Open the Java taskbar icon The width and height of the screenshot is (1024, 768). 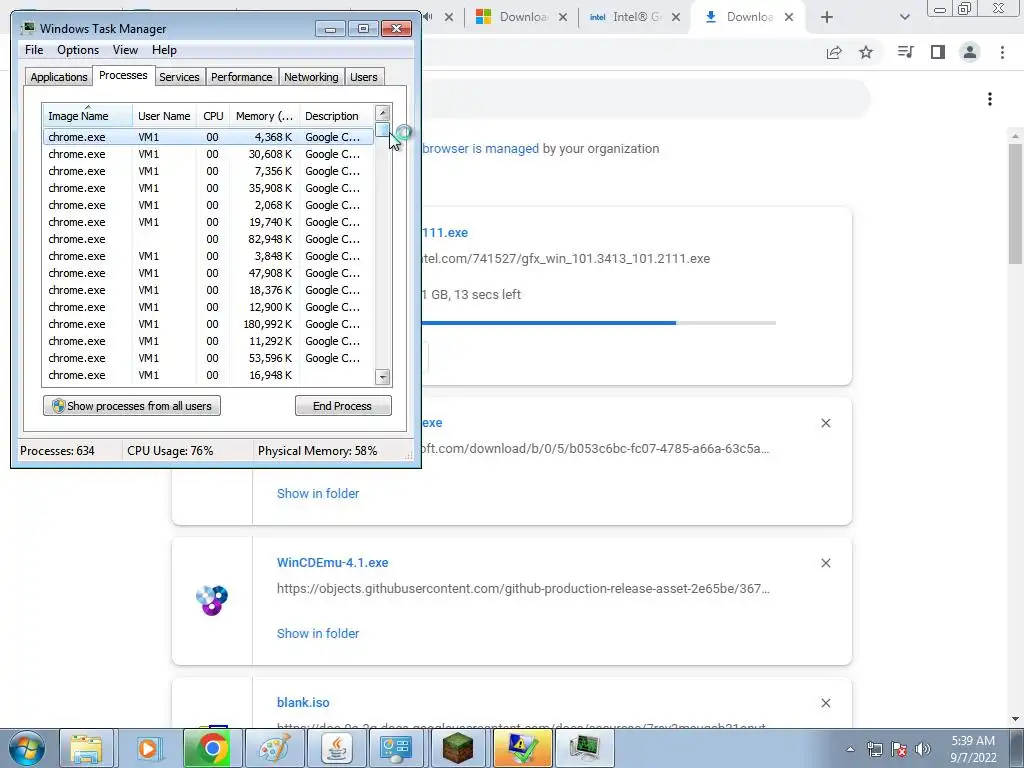[x=336, y=748]
